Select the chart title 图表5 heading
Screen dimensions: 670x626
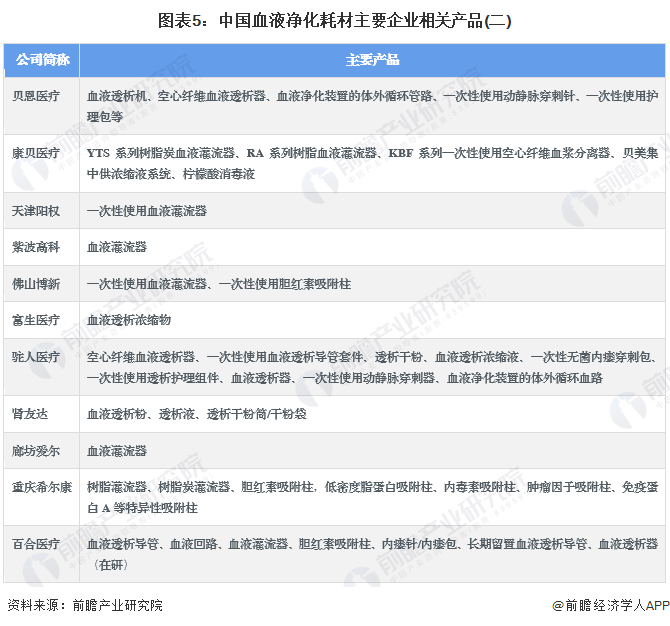pos(335,21)
